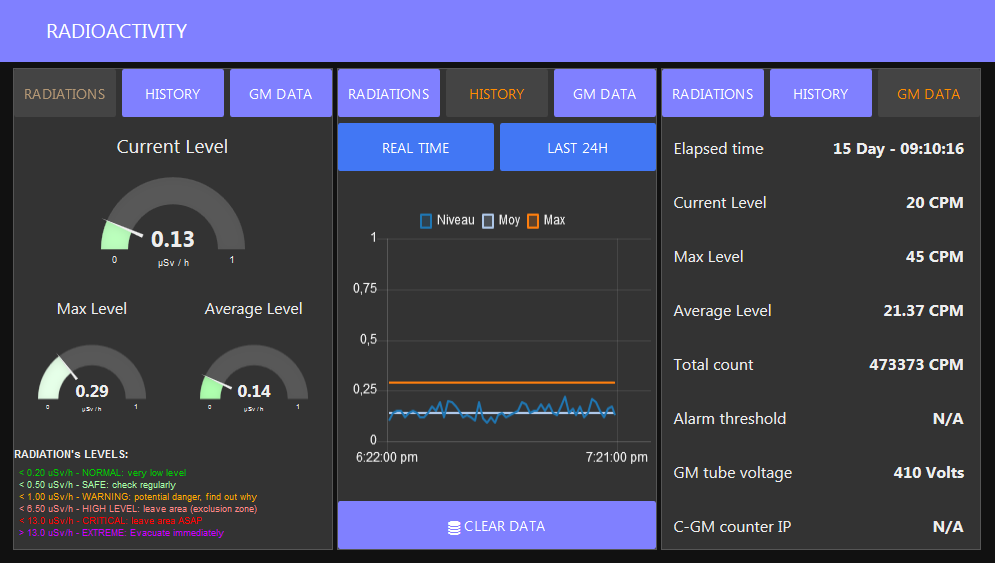Show the LAST 24H history chart
Screen dimensions: 995x563
577,147
